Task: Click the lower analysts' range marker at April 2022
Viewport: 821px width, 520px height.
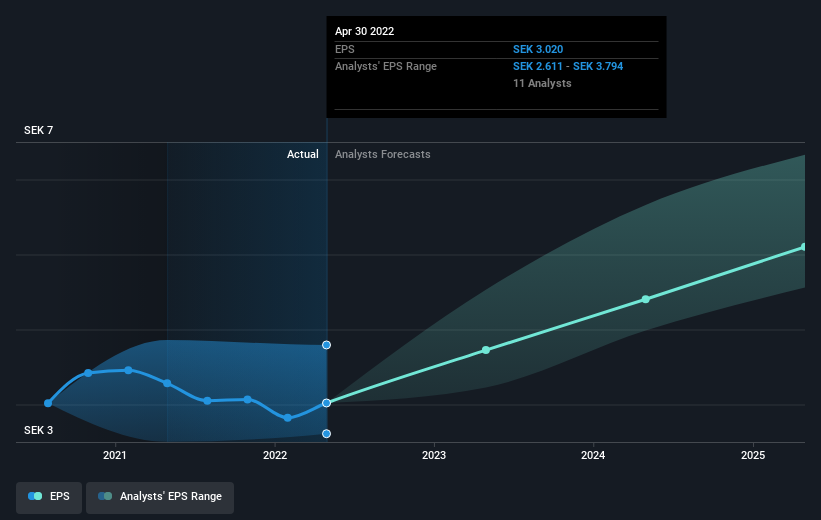Action: coord(326,434)
